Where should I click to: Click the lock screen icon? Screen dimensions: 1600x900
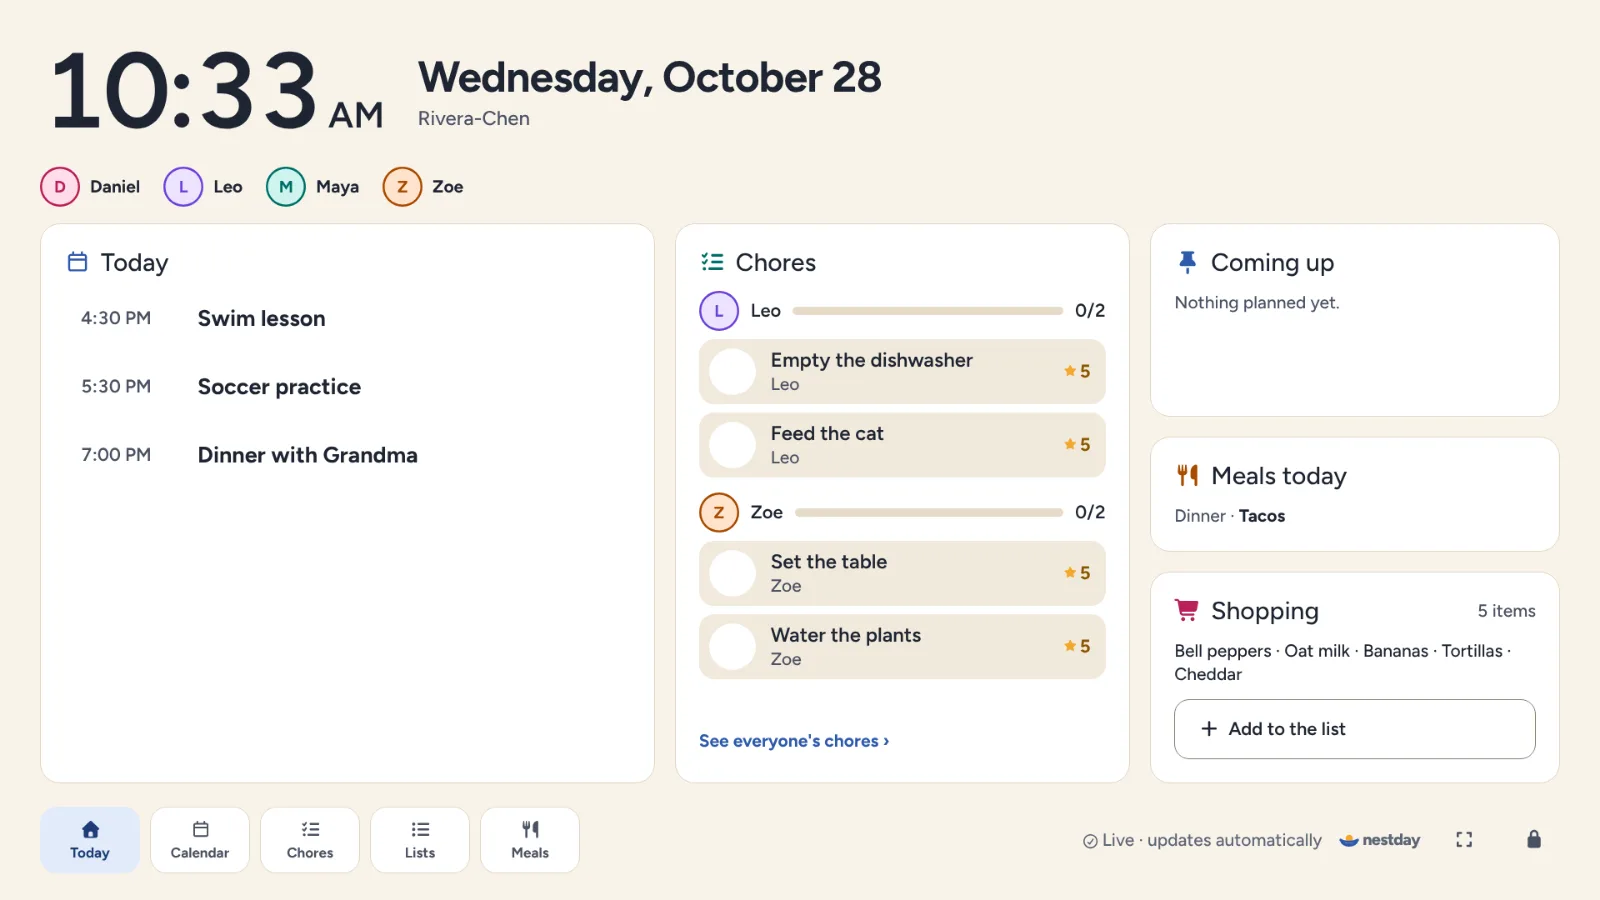click(x=1534, y=840)
